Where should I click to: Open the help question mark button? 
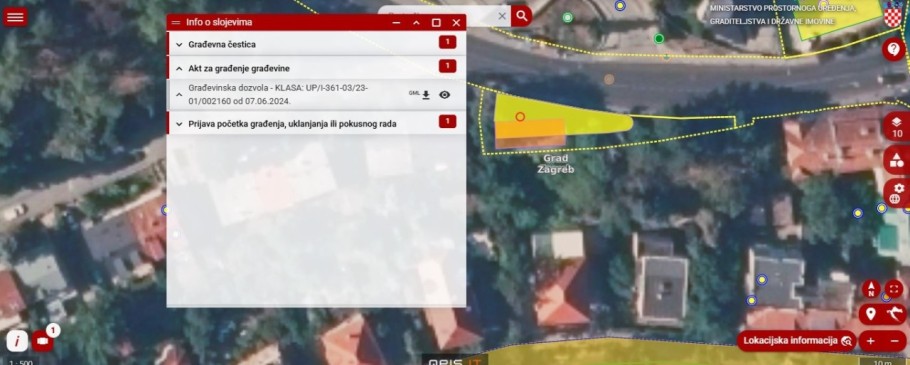tap(893, 49)
